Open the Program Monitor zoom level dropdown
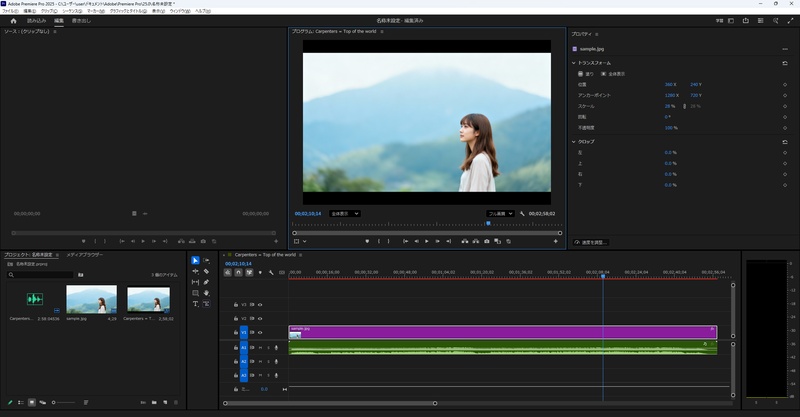Viewport: 800px width, 417px height. pyautogui.click(x=344, y=213)
